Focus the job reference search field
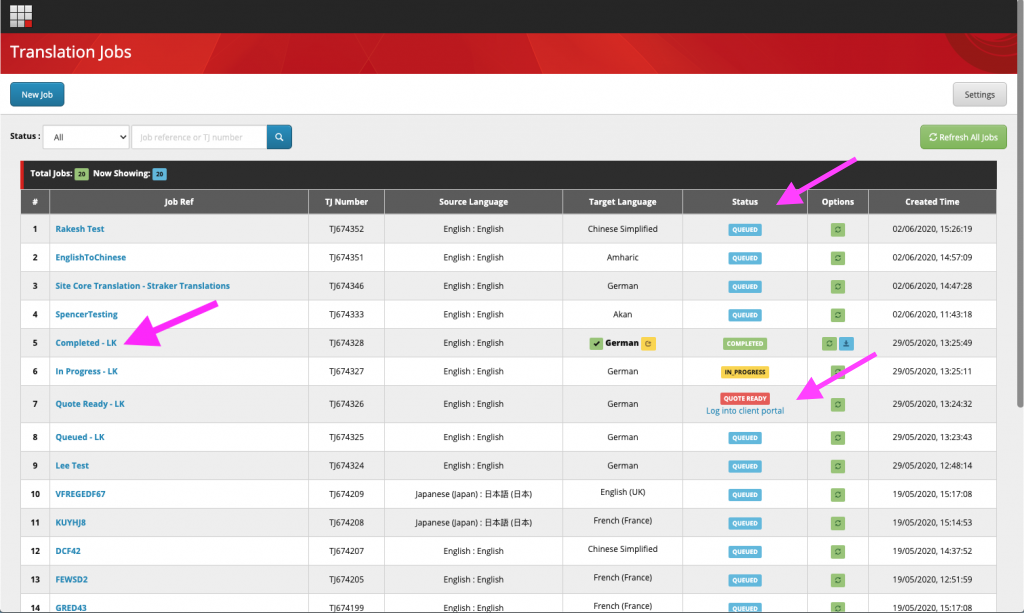The image size is (1024, 613). [199, 137]
